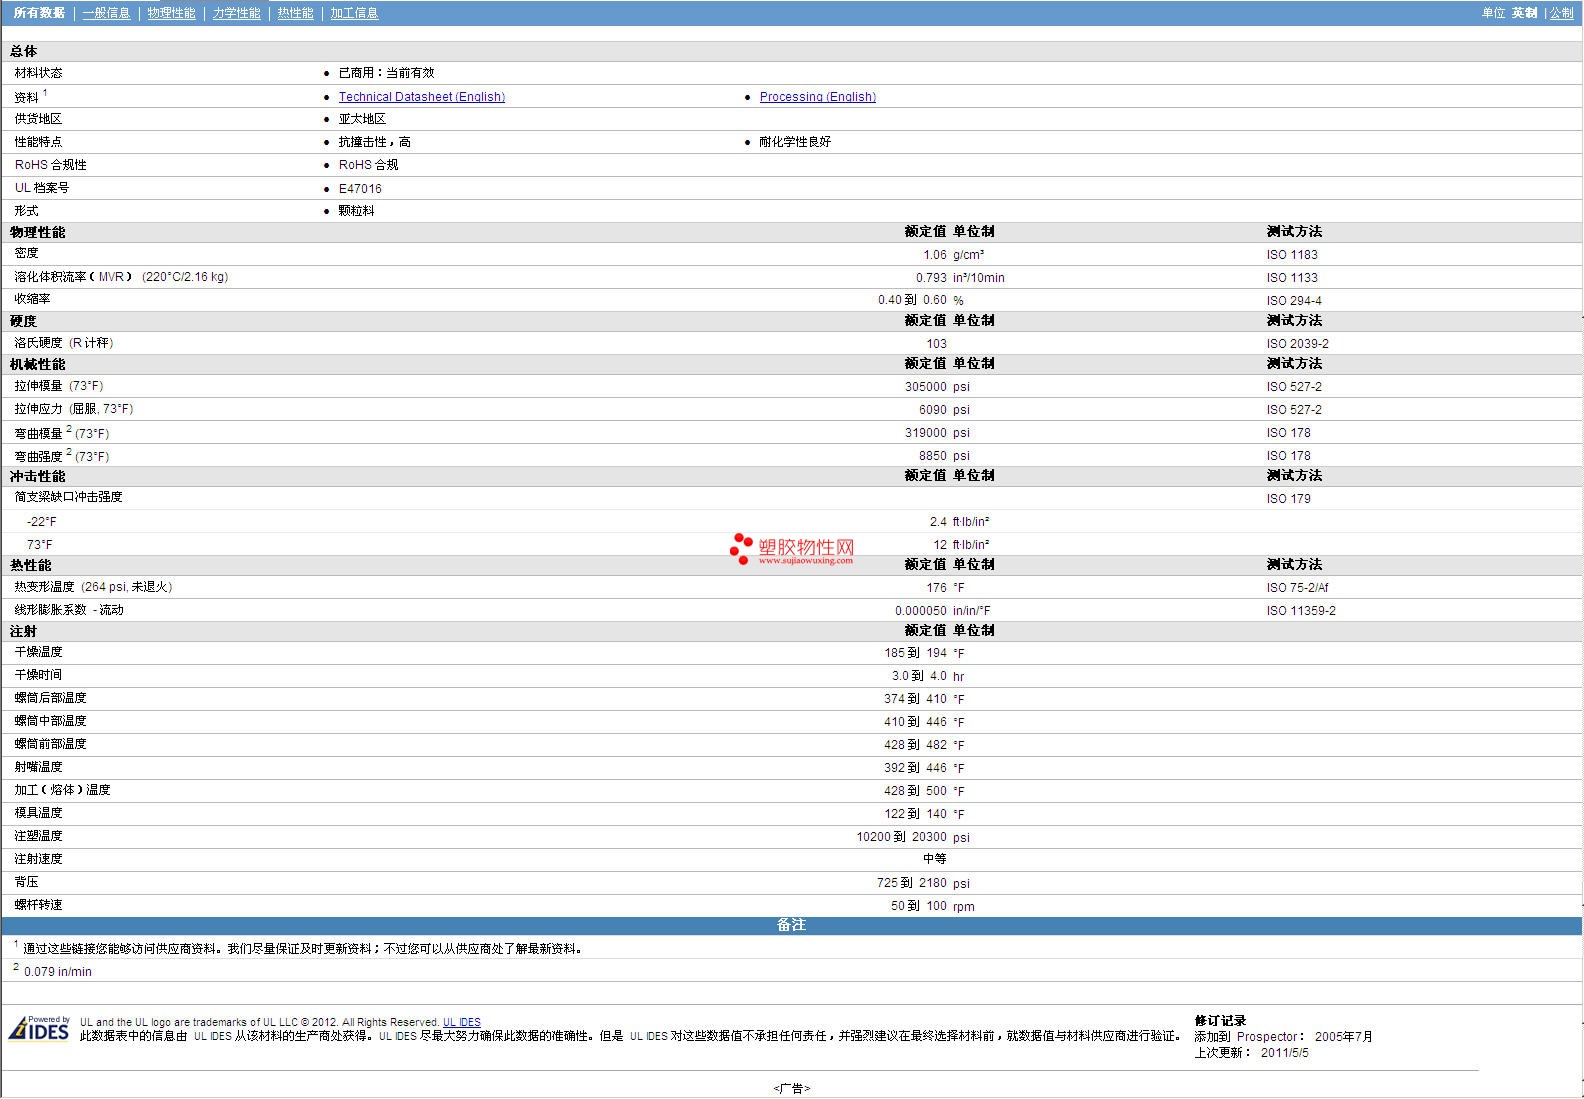1584x1099 pixels.
Task: Click the Powered by IDES logo
Action: click(39, 1029)
